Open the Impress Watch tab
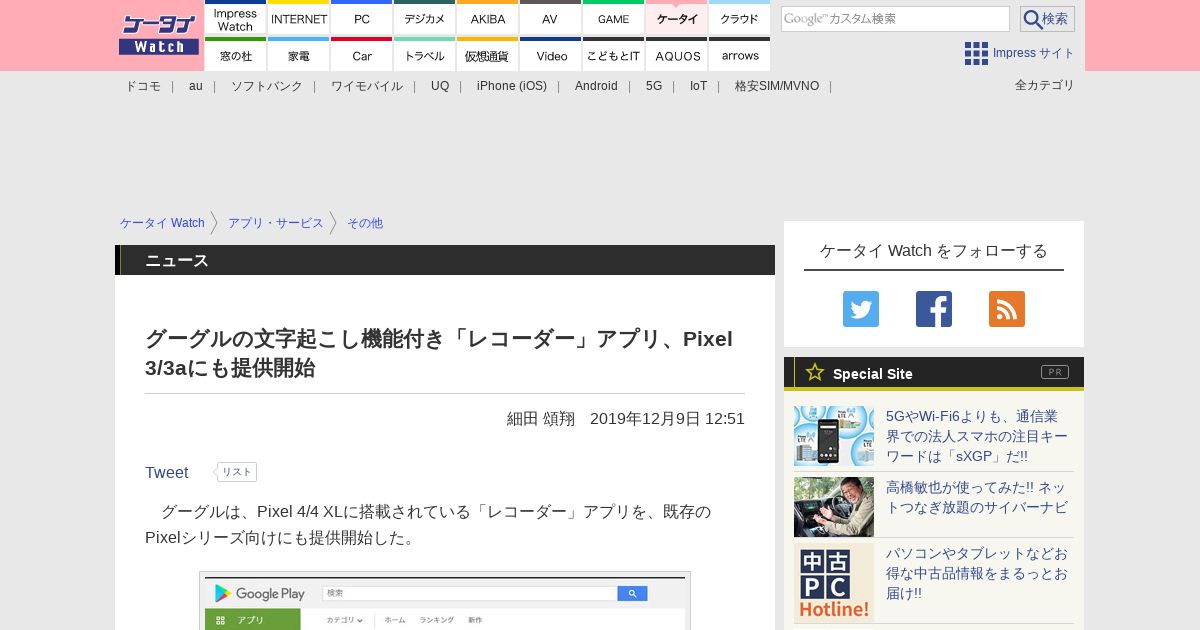This screenshot has height=630, width=1200. [236, 19]
